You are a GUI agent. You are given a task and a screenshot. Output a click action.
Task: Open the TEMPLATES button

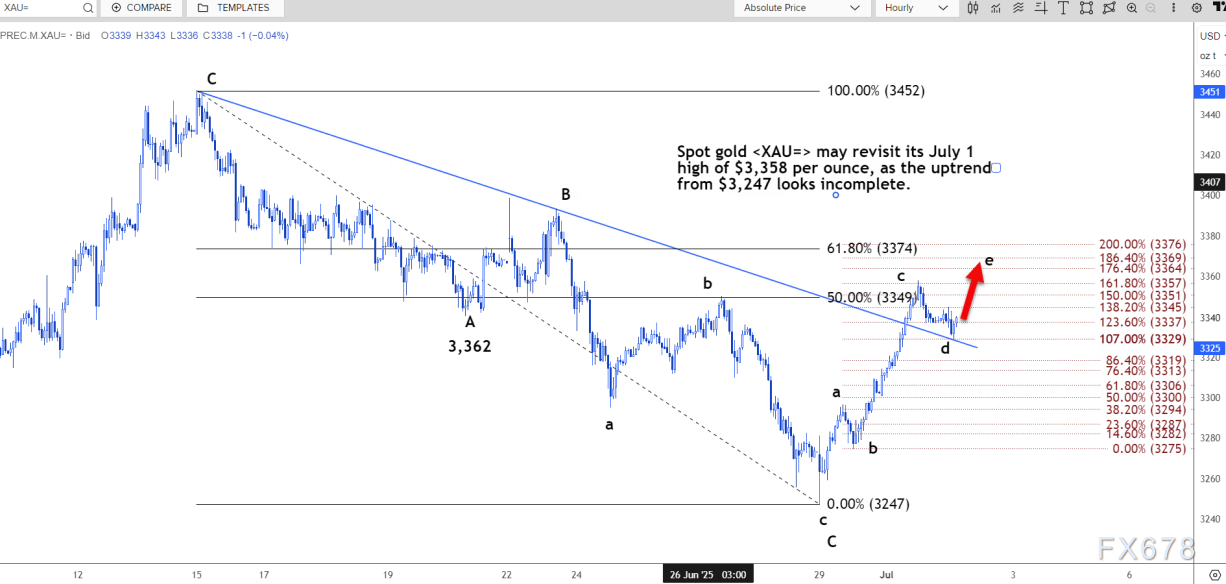tap(234, 8)
